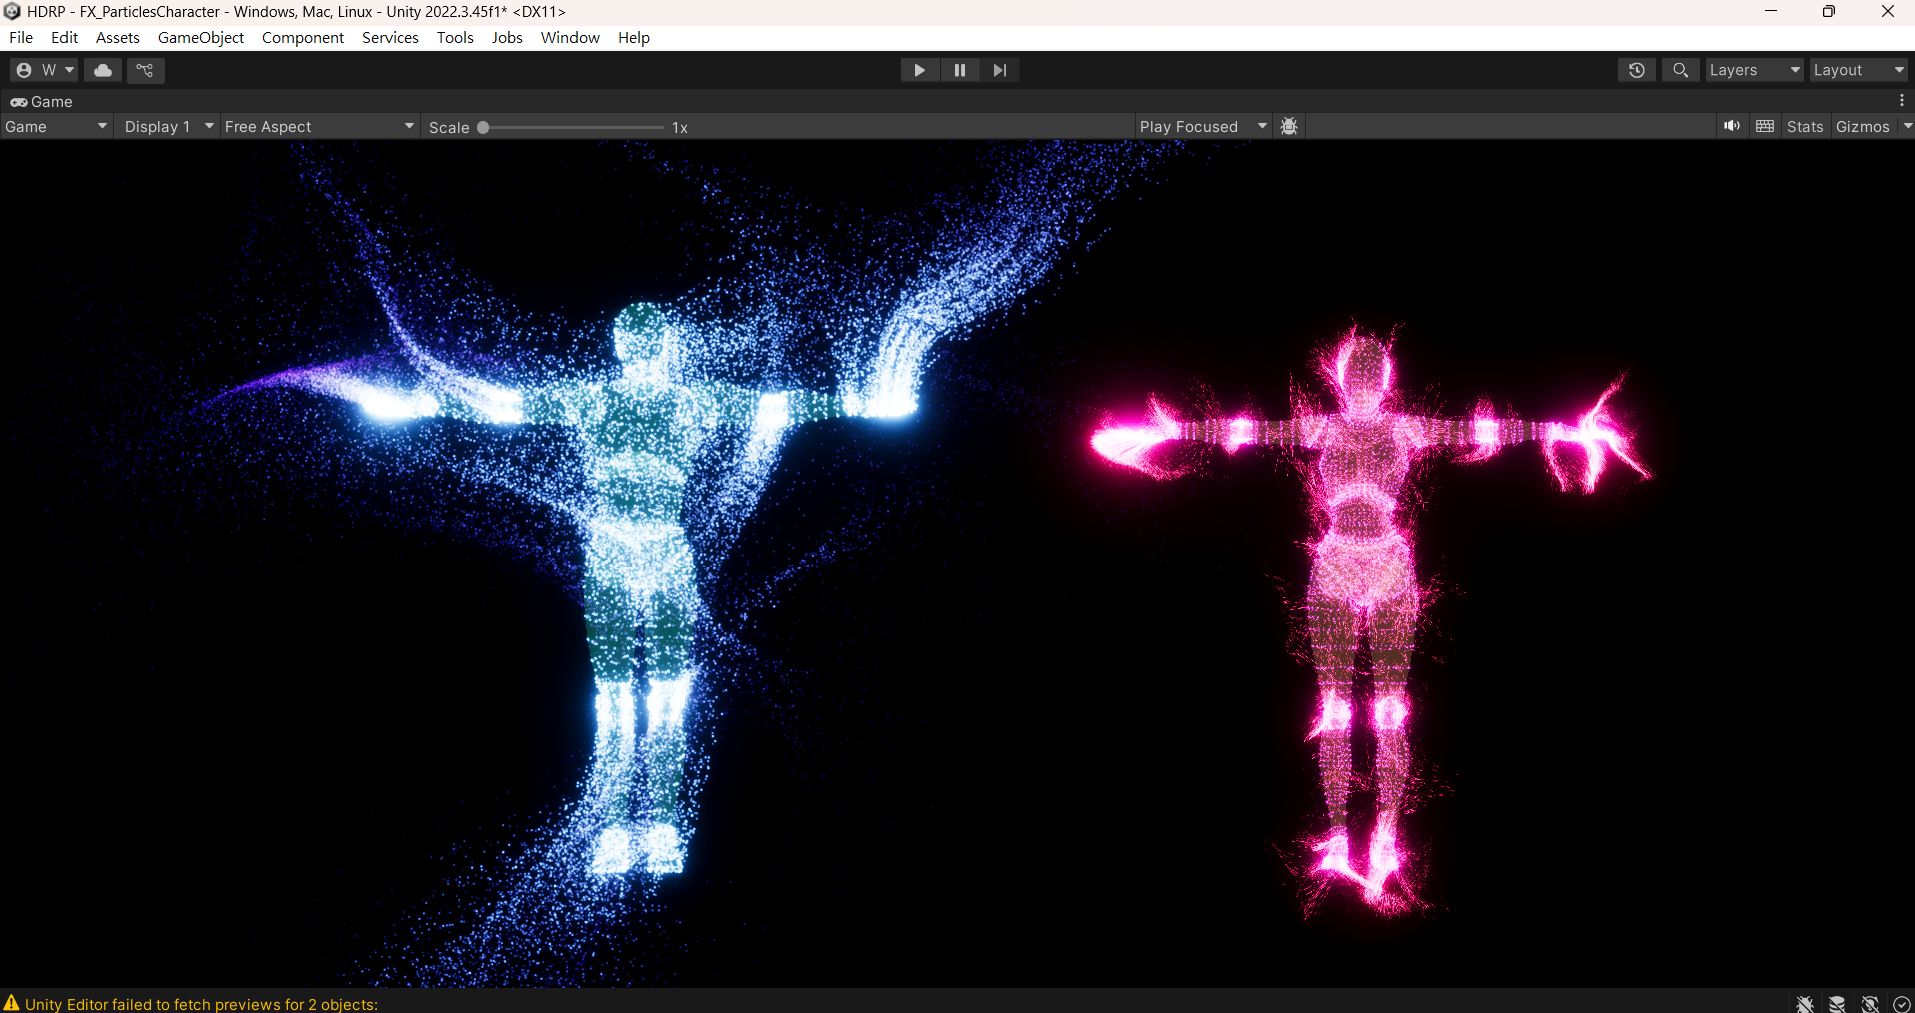The width and height of the screenshot is (1915, 1013).
Task: Toggle the frame debugger bug icon
Action: pyautogui.click(x=1289, y=127)
